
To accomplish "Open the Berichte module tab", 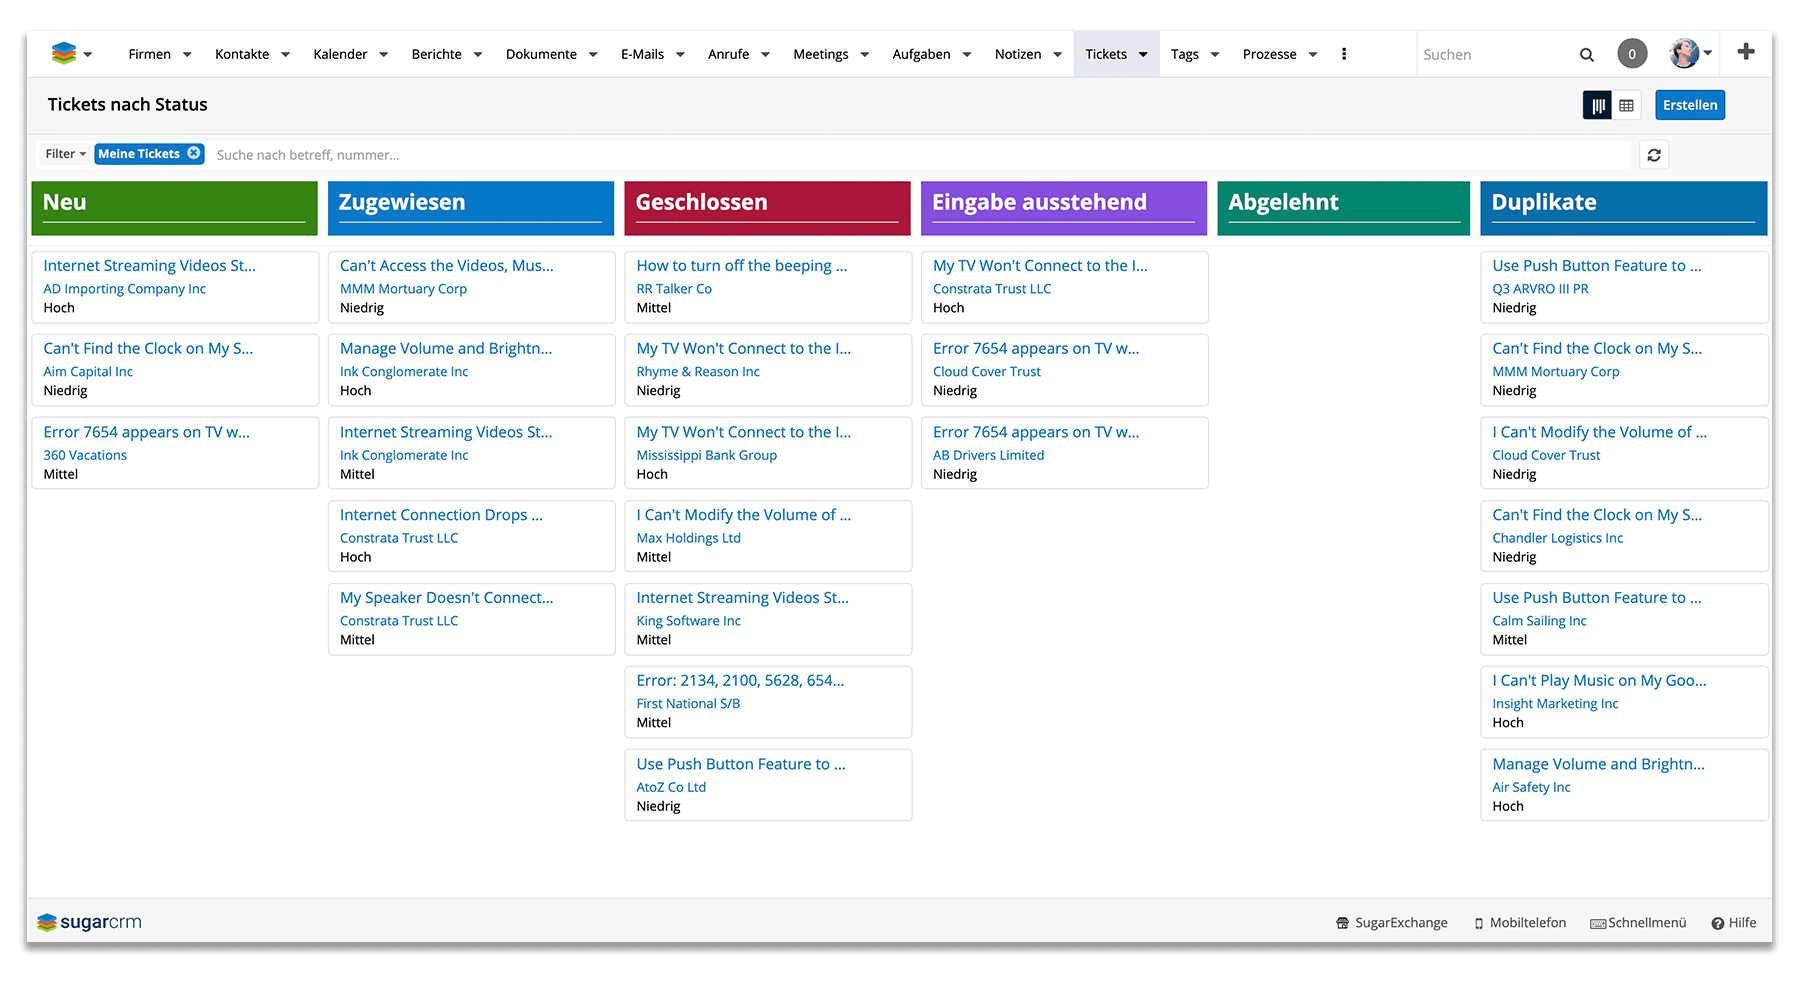I will 436,54.
